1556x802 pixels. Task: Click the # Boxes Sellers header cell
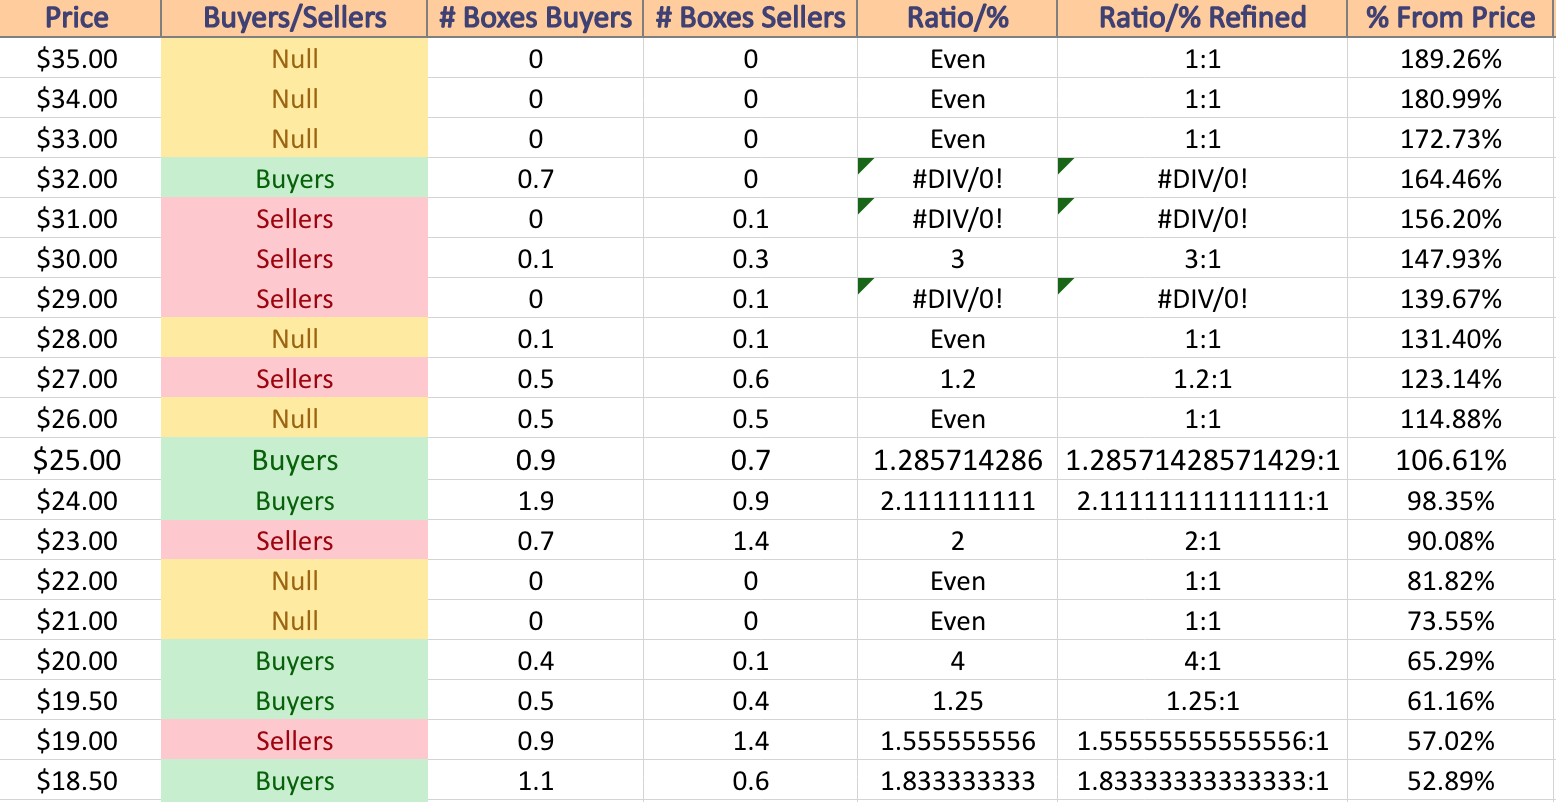(750, 18)
